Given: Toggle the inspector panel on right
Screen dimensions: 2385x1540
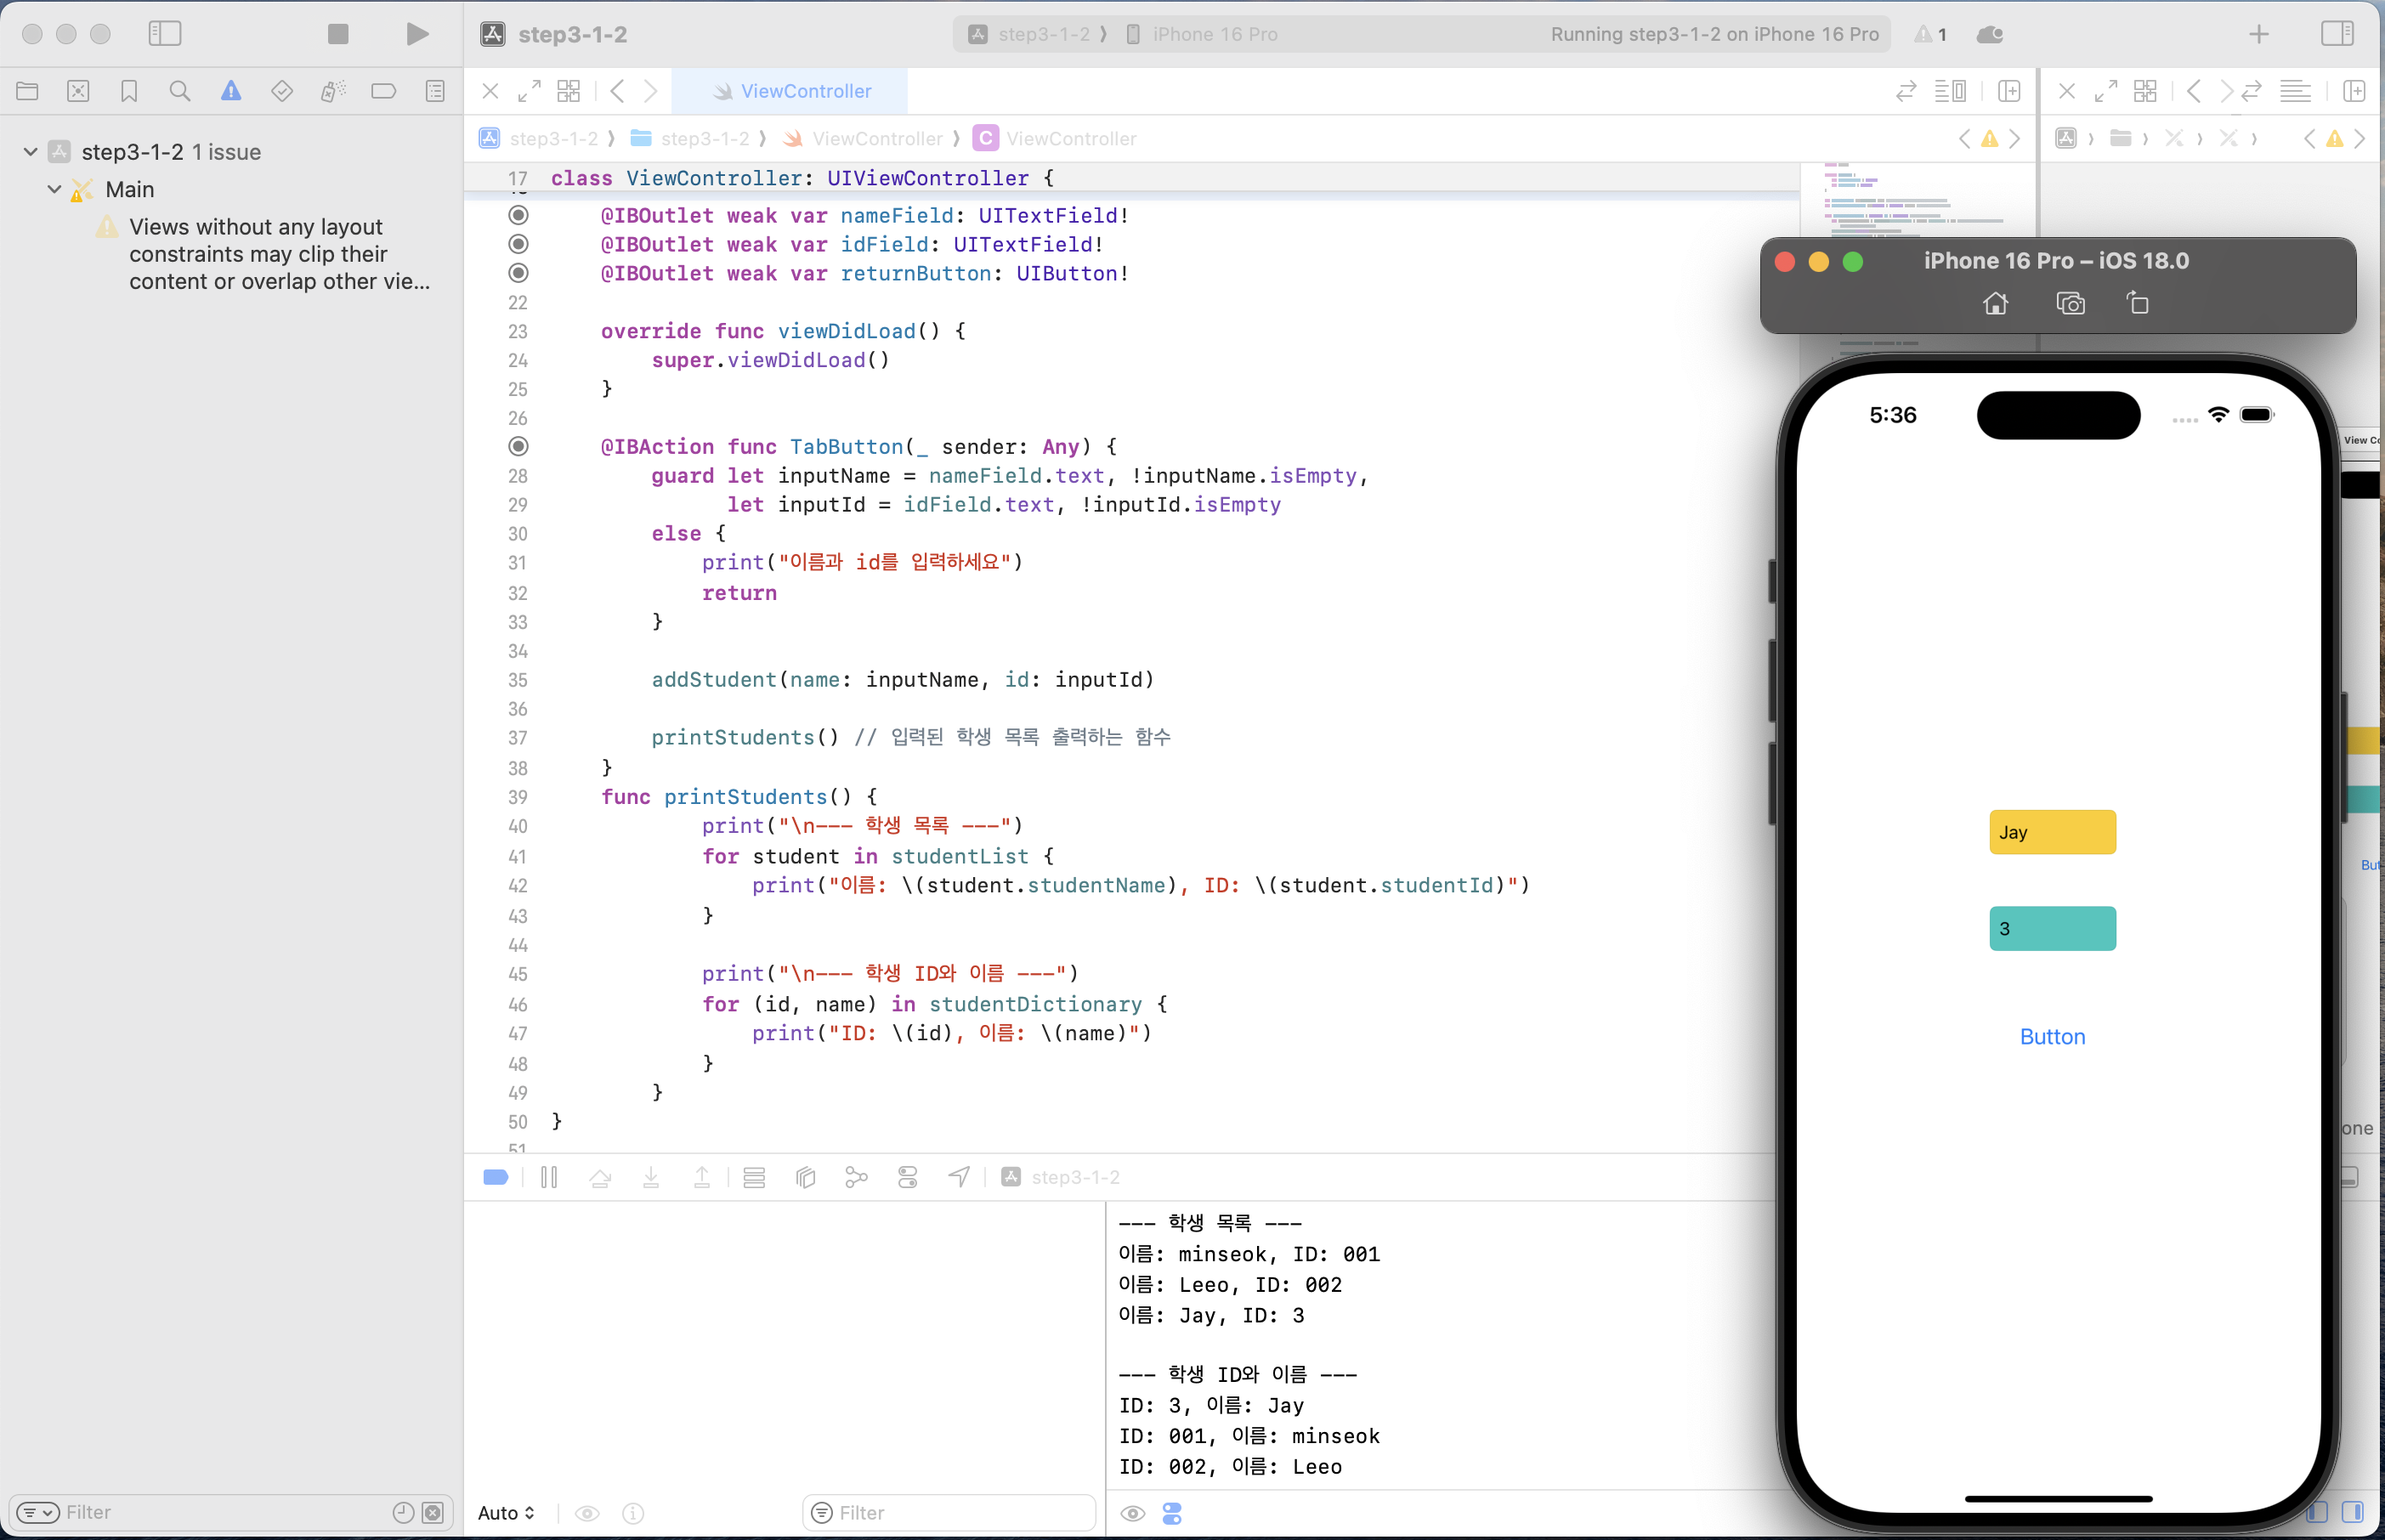Looking at the screenshot, I should (x=2337, y=34).
